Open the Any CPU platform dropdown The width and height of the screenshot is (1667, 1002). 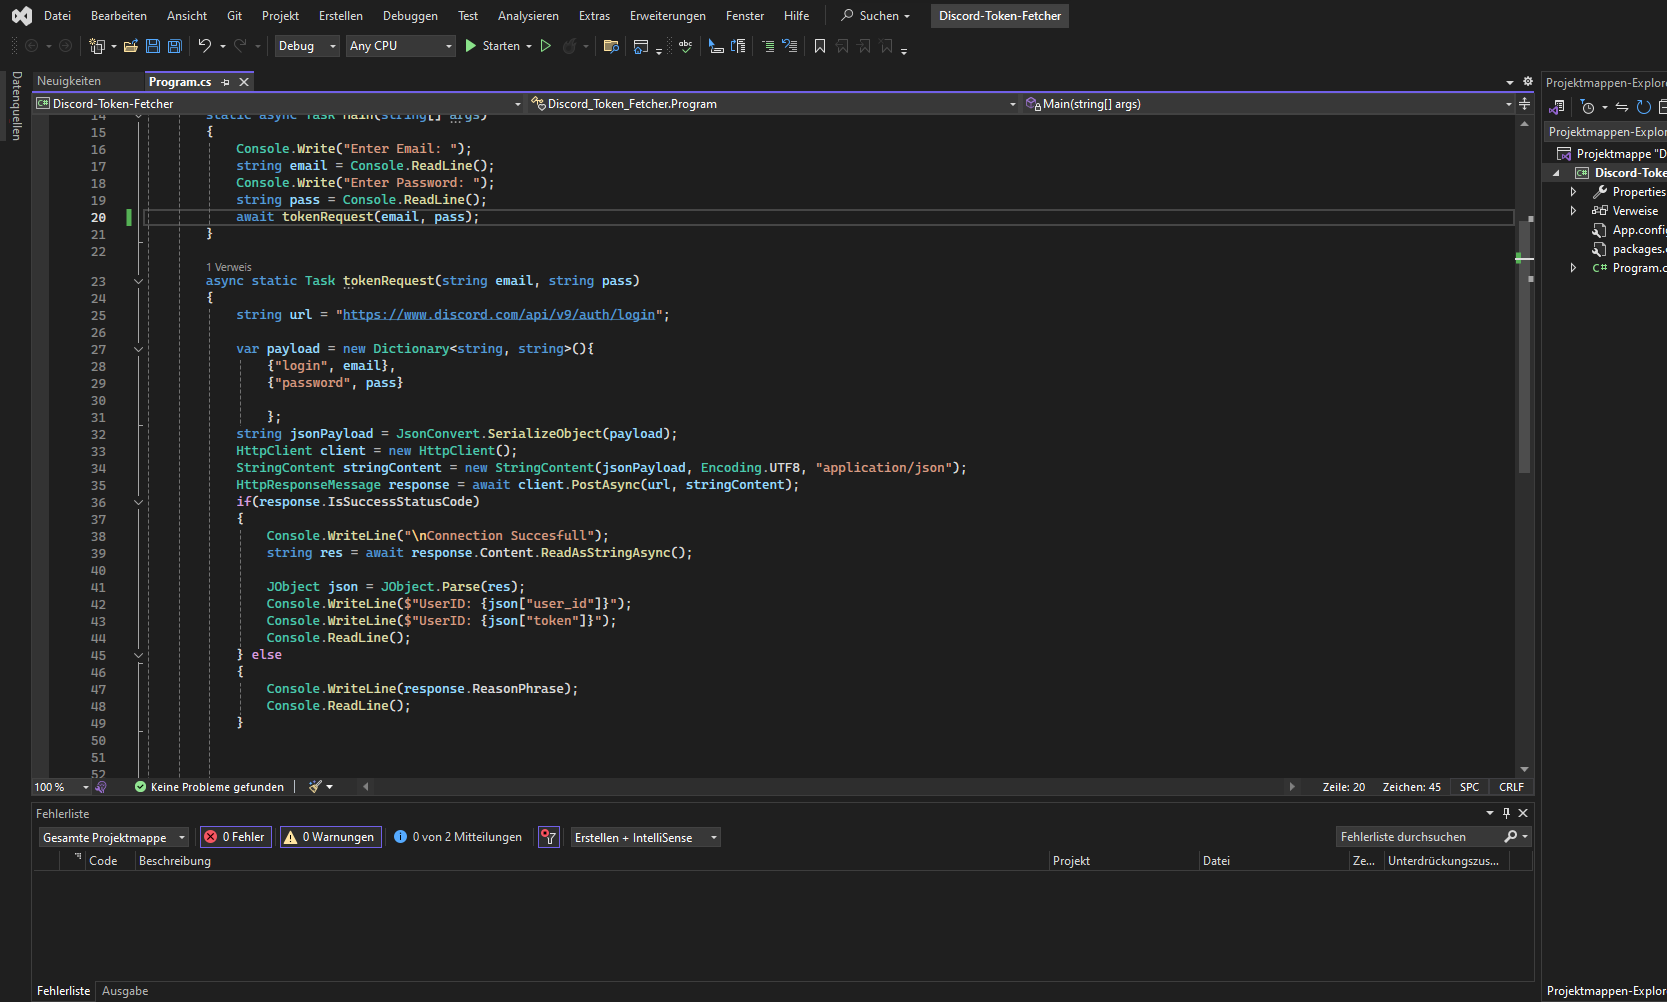click(401, 46)
